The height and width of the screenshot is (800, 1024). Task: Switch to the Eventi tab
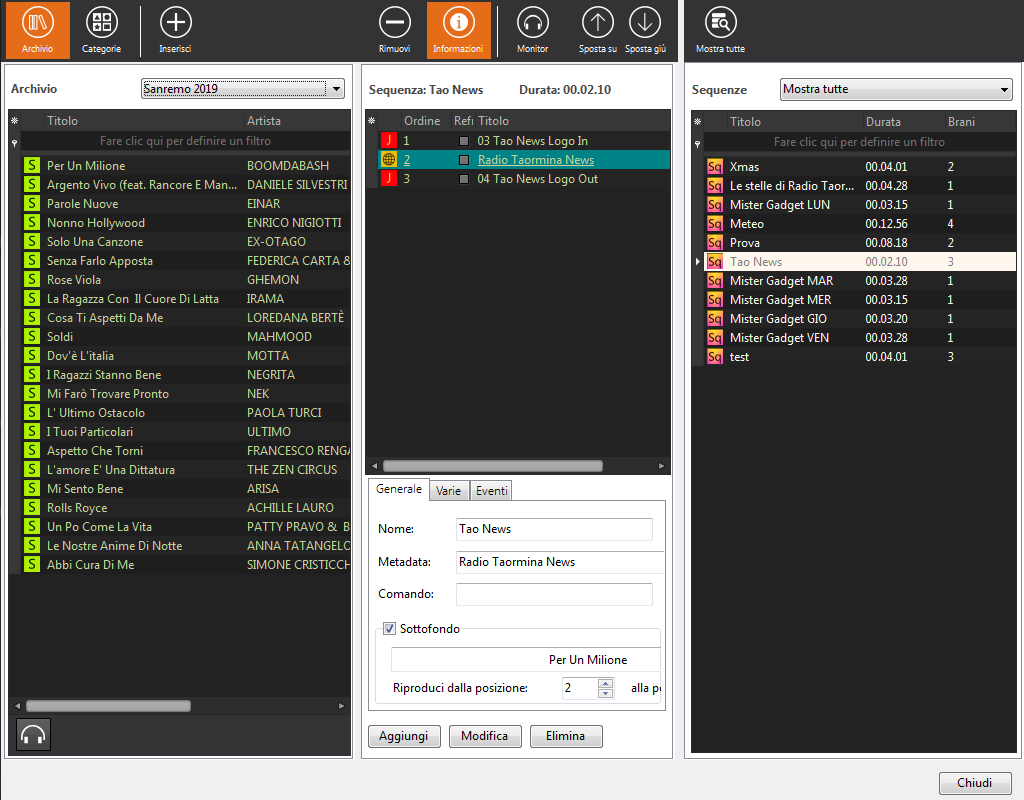(x=491, y=491)
